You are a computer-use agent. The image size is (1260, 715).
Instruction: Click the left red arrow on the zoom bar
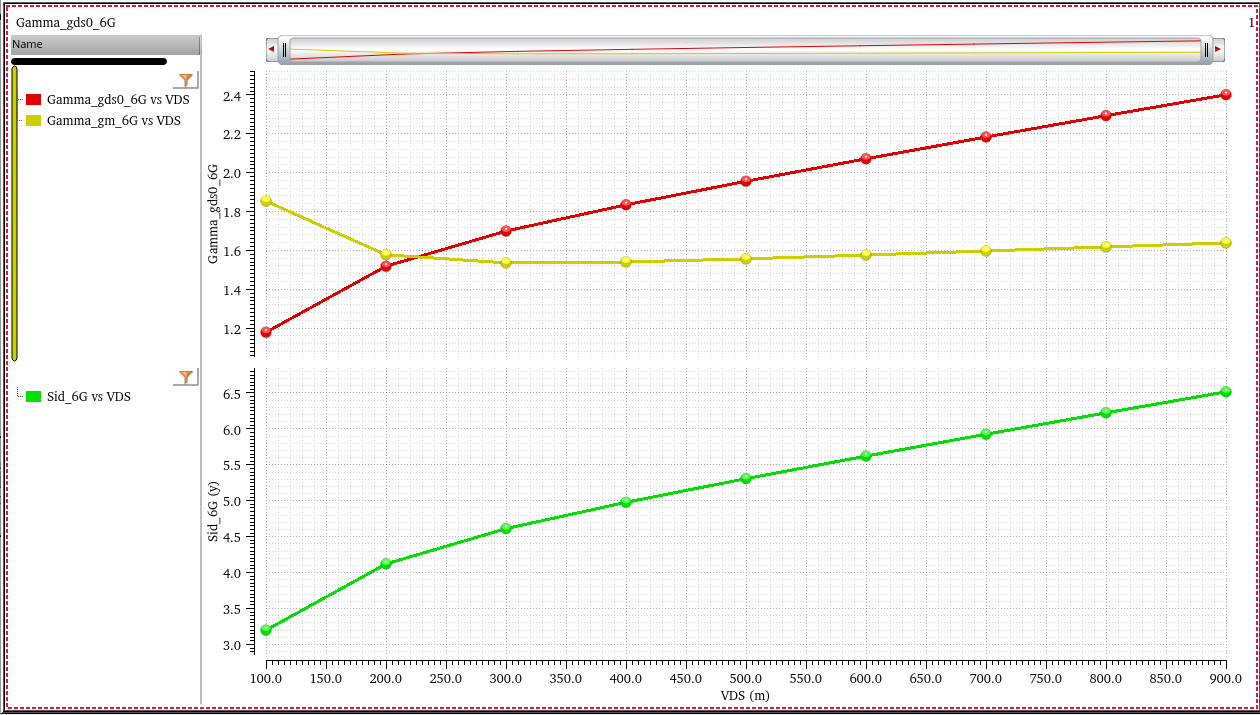click(x=271, y=49)
